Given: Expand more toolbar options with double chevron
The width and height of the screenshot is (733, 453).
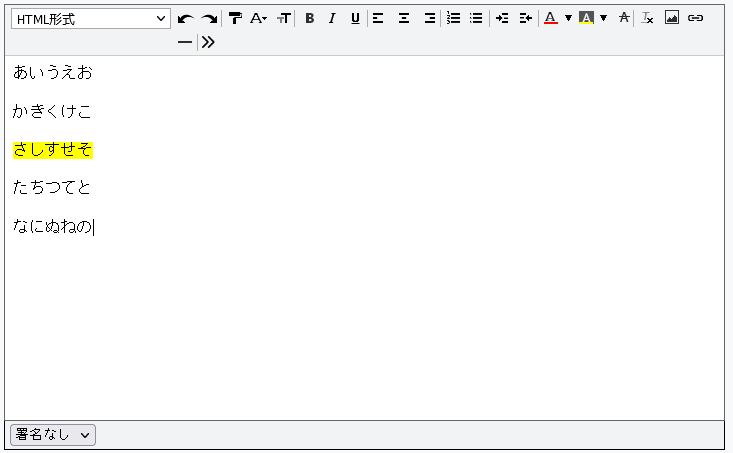Looking at the screenshot, I should (208, 43).
